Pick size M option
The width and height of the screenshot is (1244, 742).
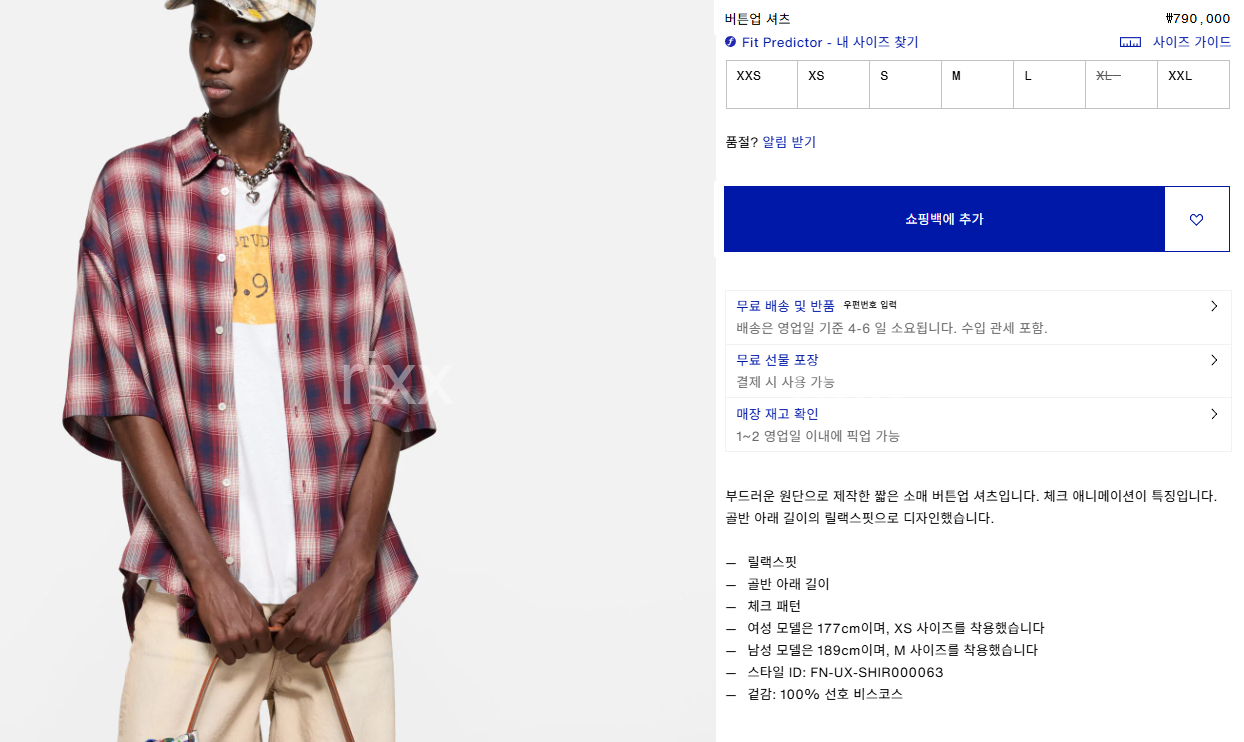pyautogui.click(x=978, y=84)
